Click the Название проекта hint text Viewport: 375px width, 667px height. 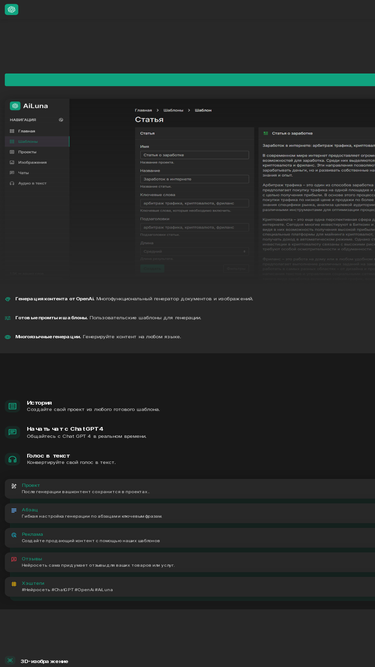click(x=157, y=162)
